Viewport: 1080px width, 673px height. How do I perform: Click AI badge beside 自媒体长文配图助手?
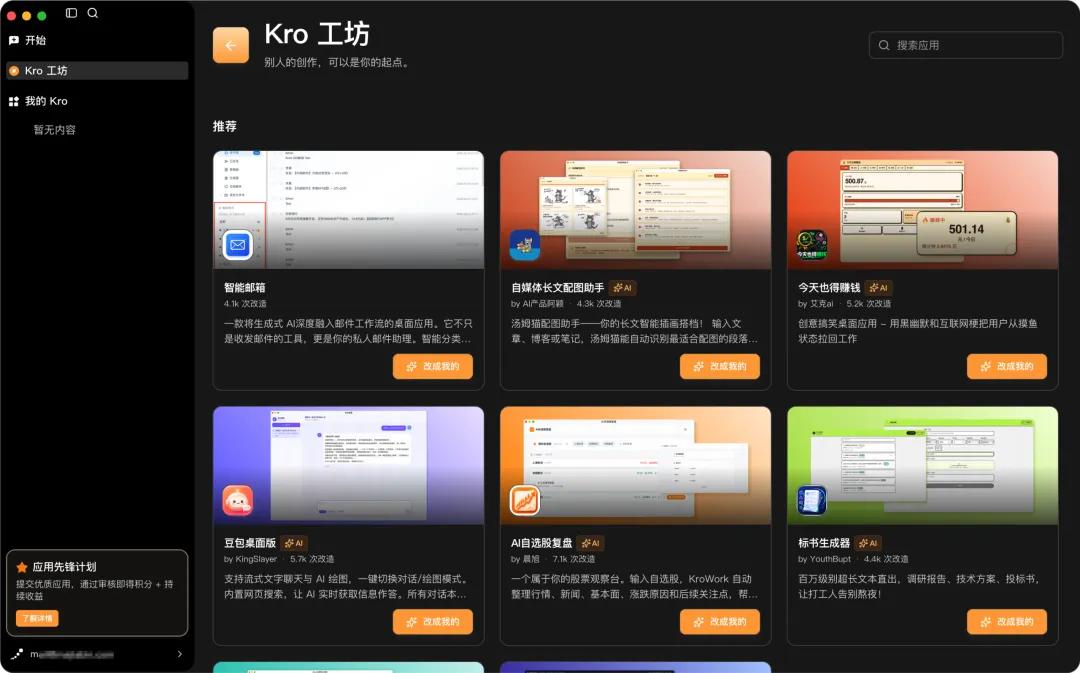point(623,288)
